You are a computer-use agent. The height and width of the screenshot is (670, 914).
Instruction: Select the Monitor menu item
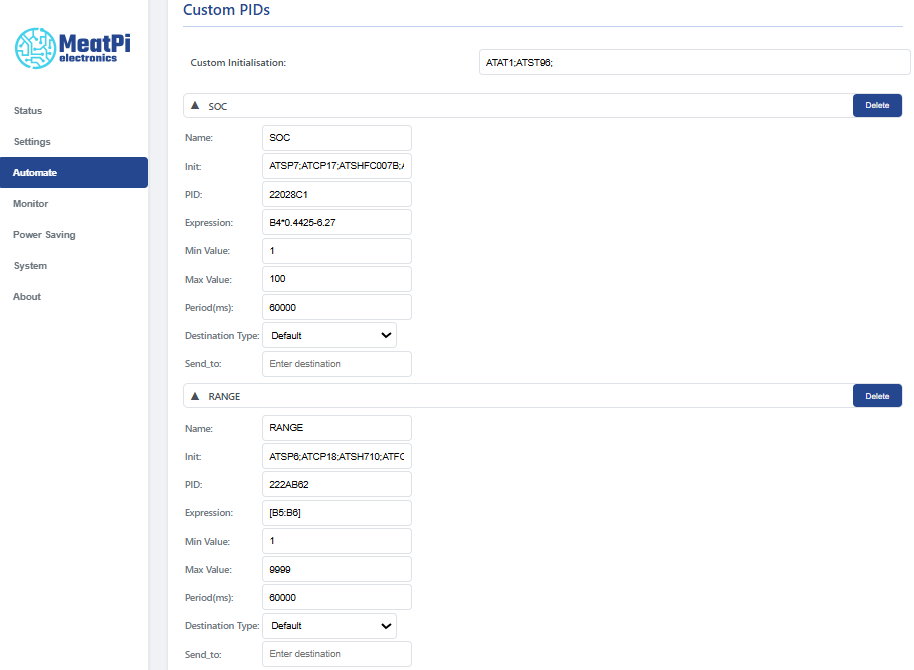click(x=31, y=204)
